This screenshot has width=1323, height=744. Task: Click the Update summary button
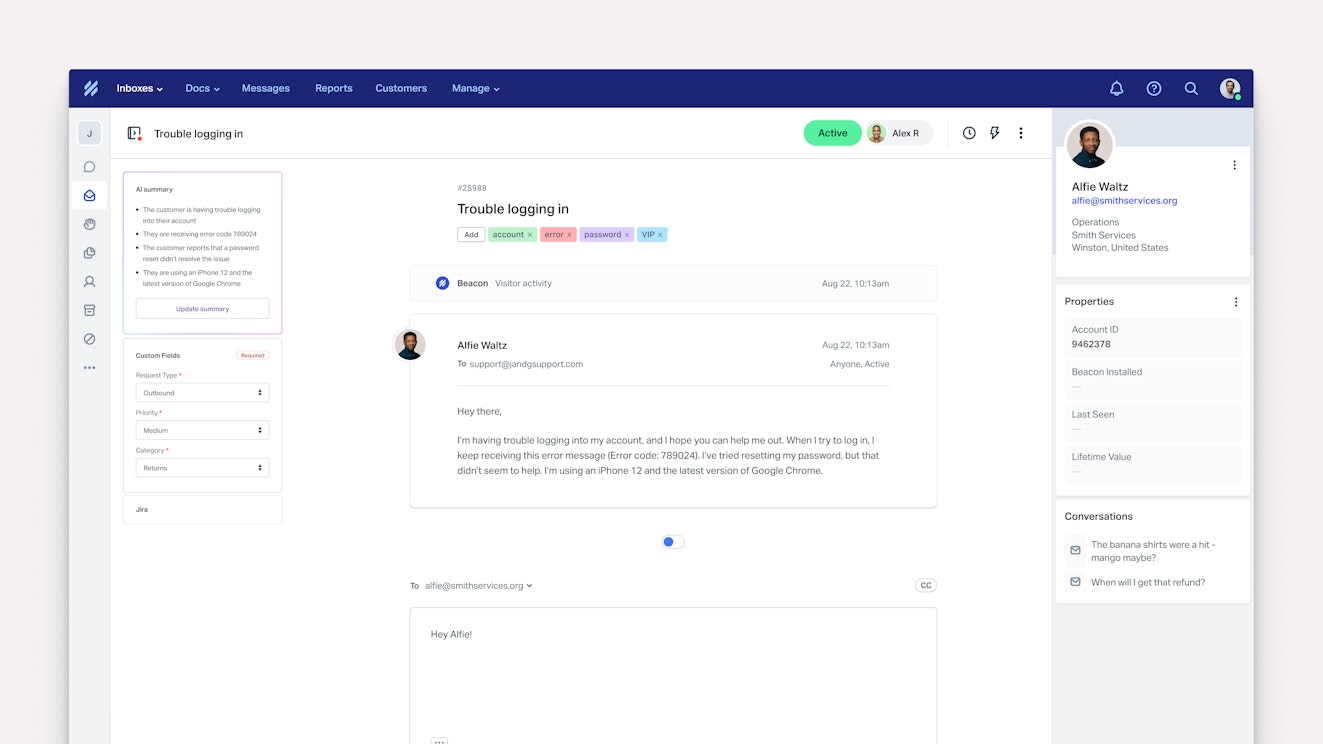[202, 309]
